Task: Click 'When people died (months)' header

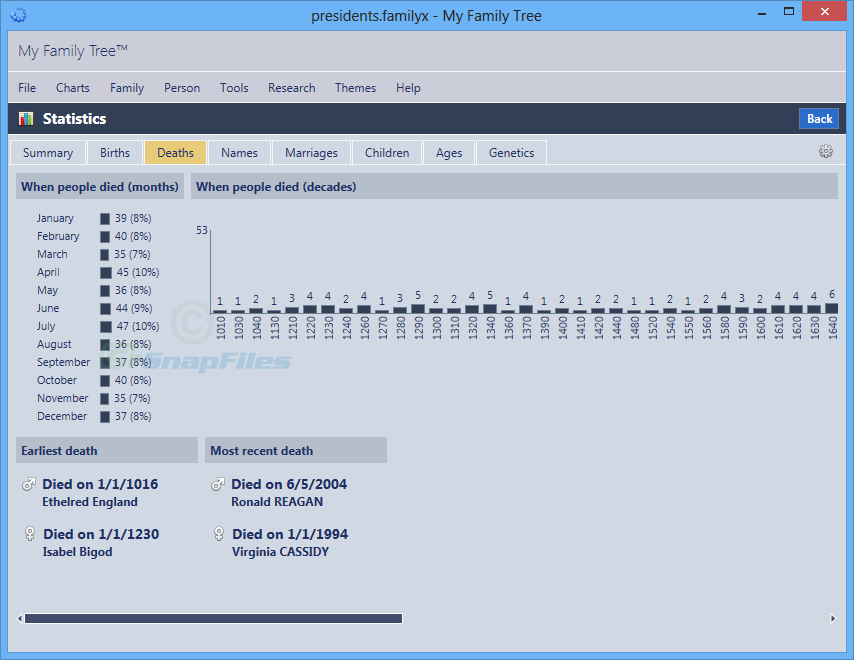Action: coord(100,187)
